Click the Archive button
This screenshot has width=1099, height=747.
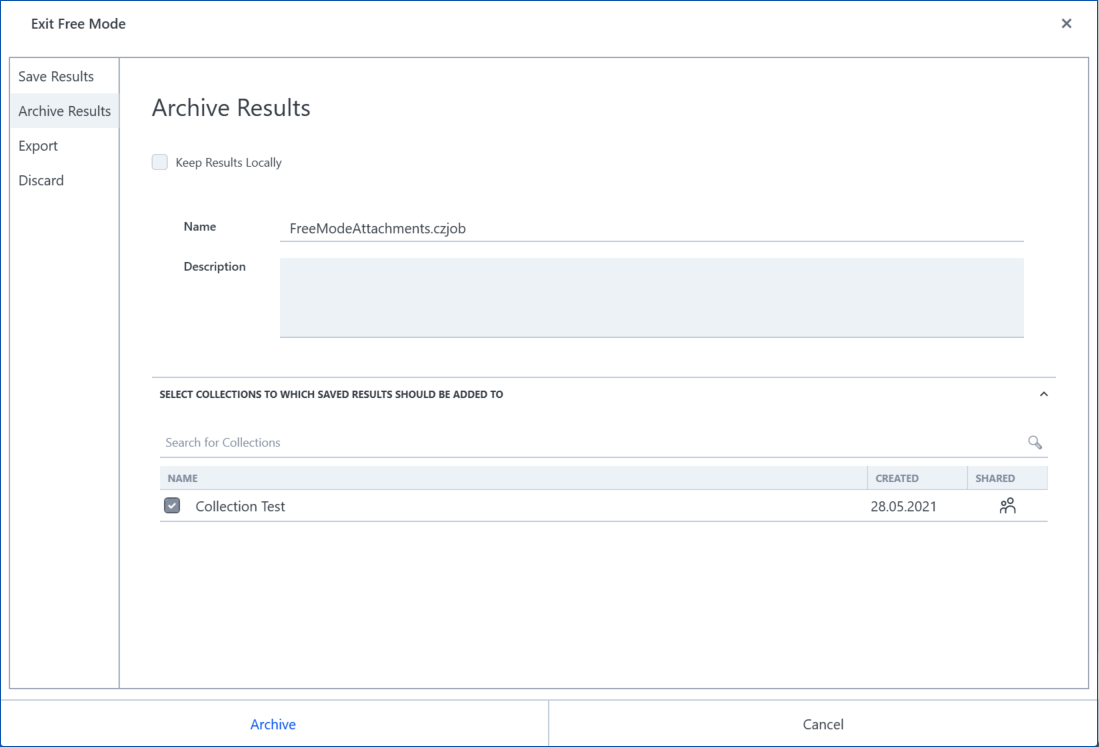point(272,724)
